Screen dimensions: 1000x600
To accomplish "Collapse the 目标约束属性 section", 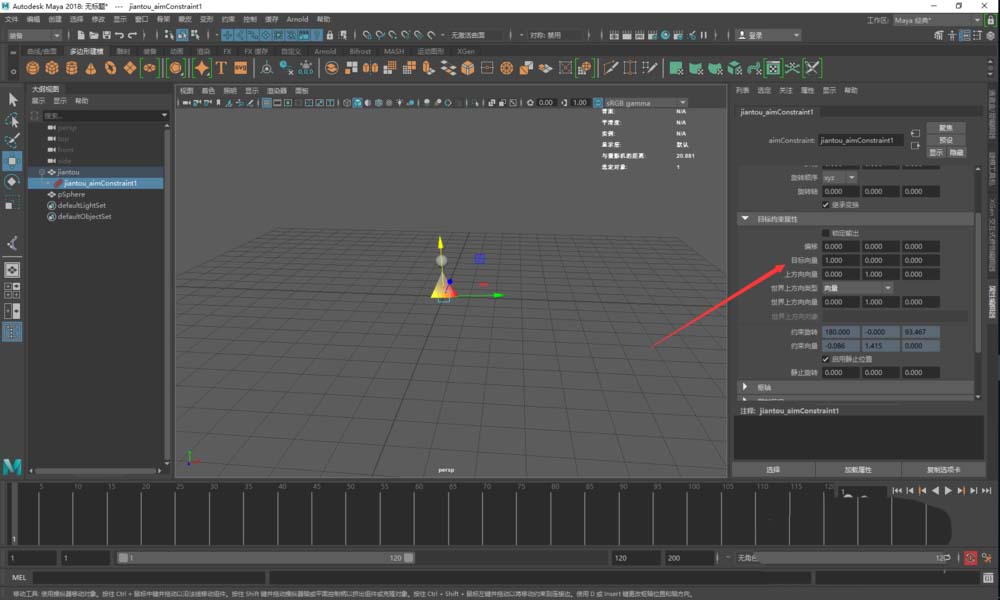I will tap(745, 219).
